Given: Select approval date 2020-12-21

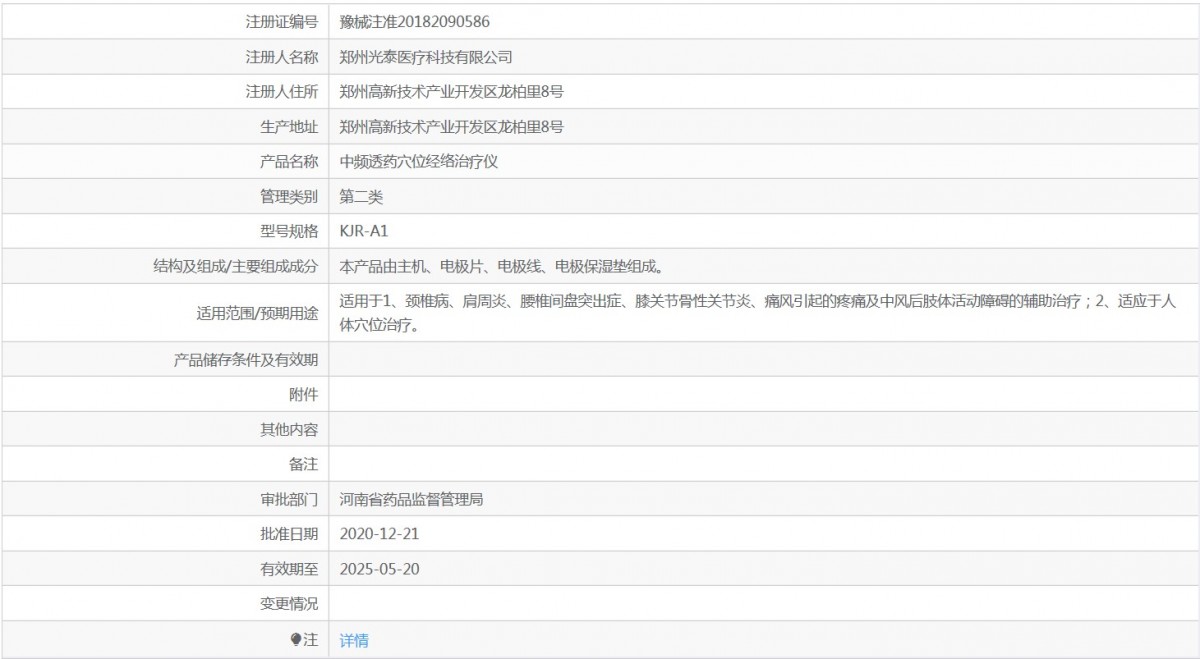Looking at the screenshot, I should coord(380,534).
